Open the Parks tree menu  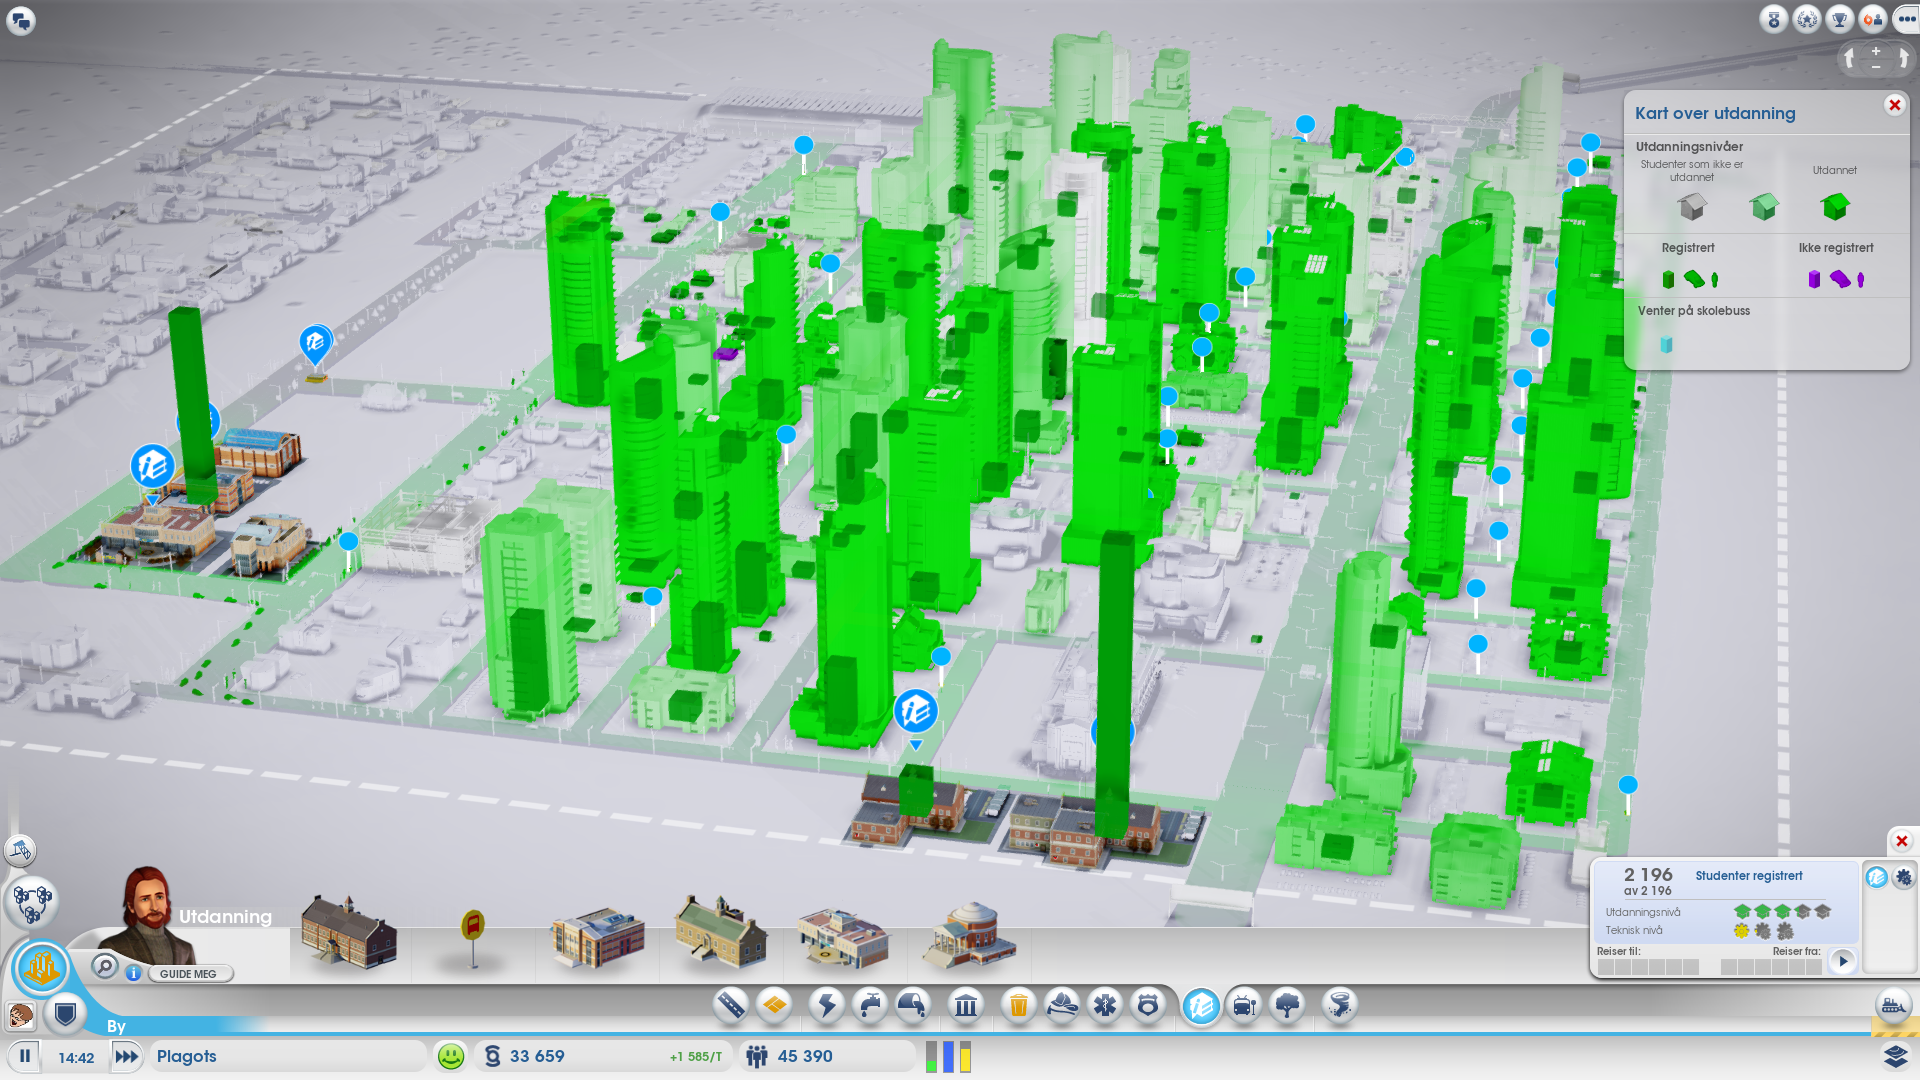[1288, 1005]
